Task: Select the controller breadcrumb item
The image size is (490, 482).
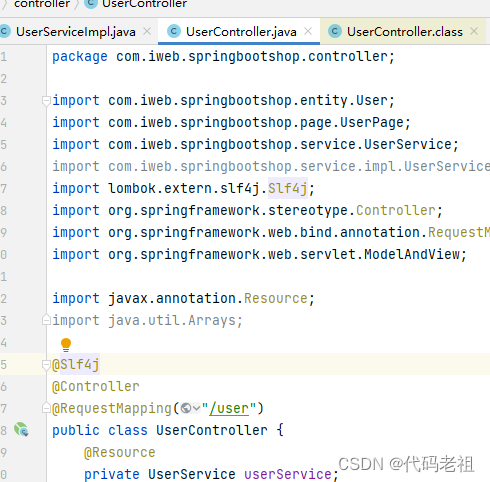Action: pos(42,4)
